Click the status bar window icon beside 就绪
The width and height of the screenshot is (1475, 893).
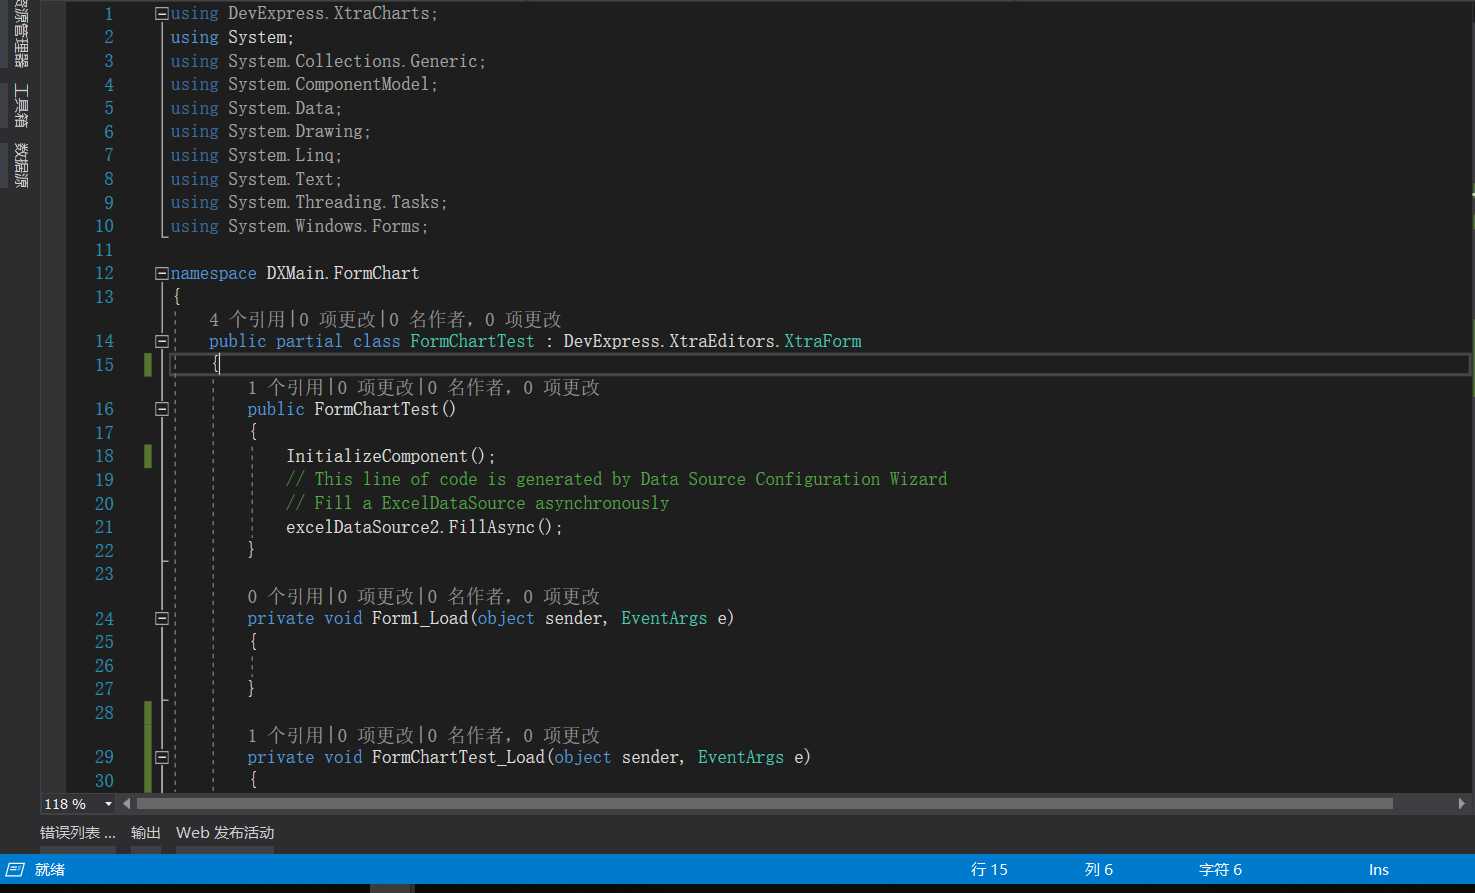pyautogui.click(x=15, y=869)
